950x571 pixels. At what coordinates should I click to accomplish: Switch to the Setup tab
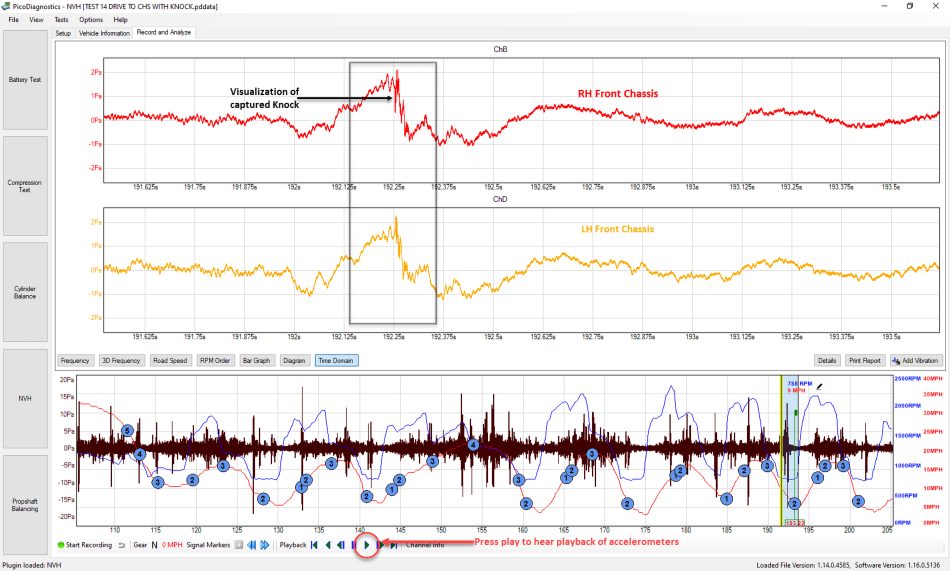(x=63, y=33)
